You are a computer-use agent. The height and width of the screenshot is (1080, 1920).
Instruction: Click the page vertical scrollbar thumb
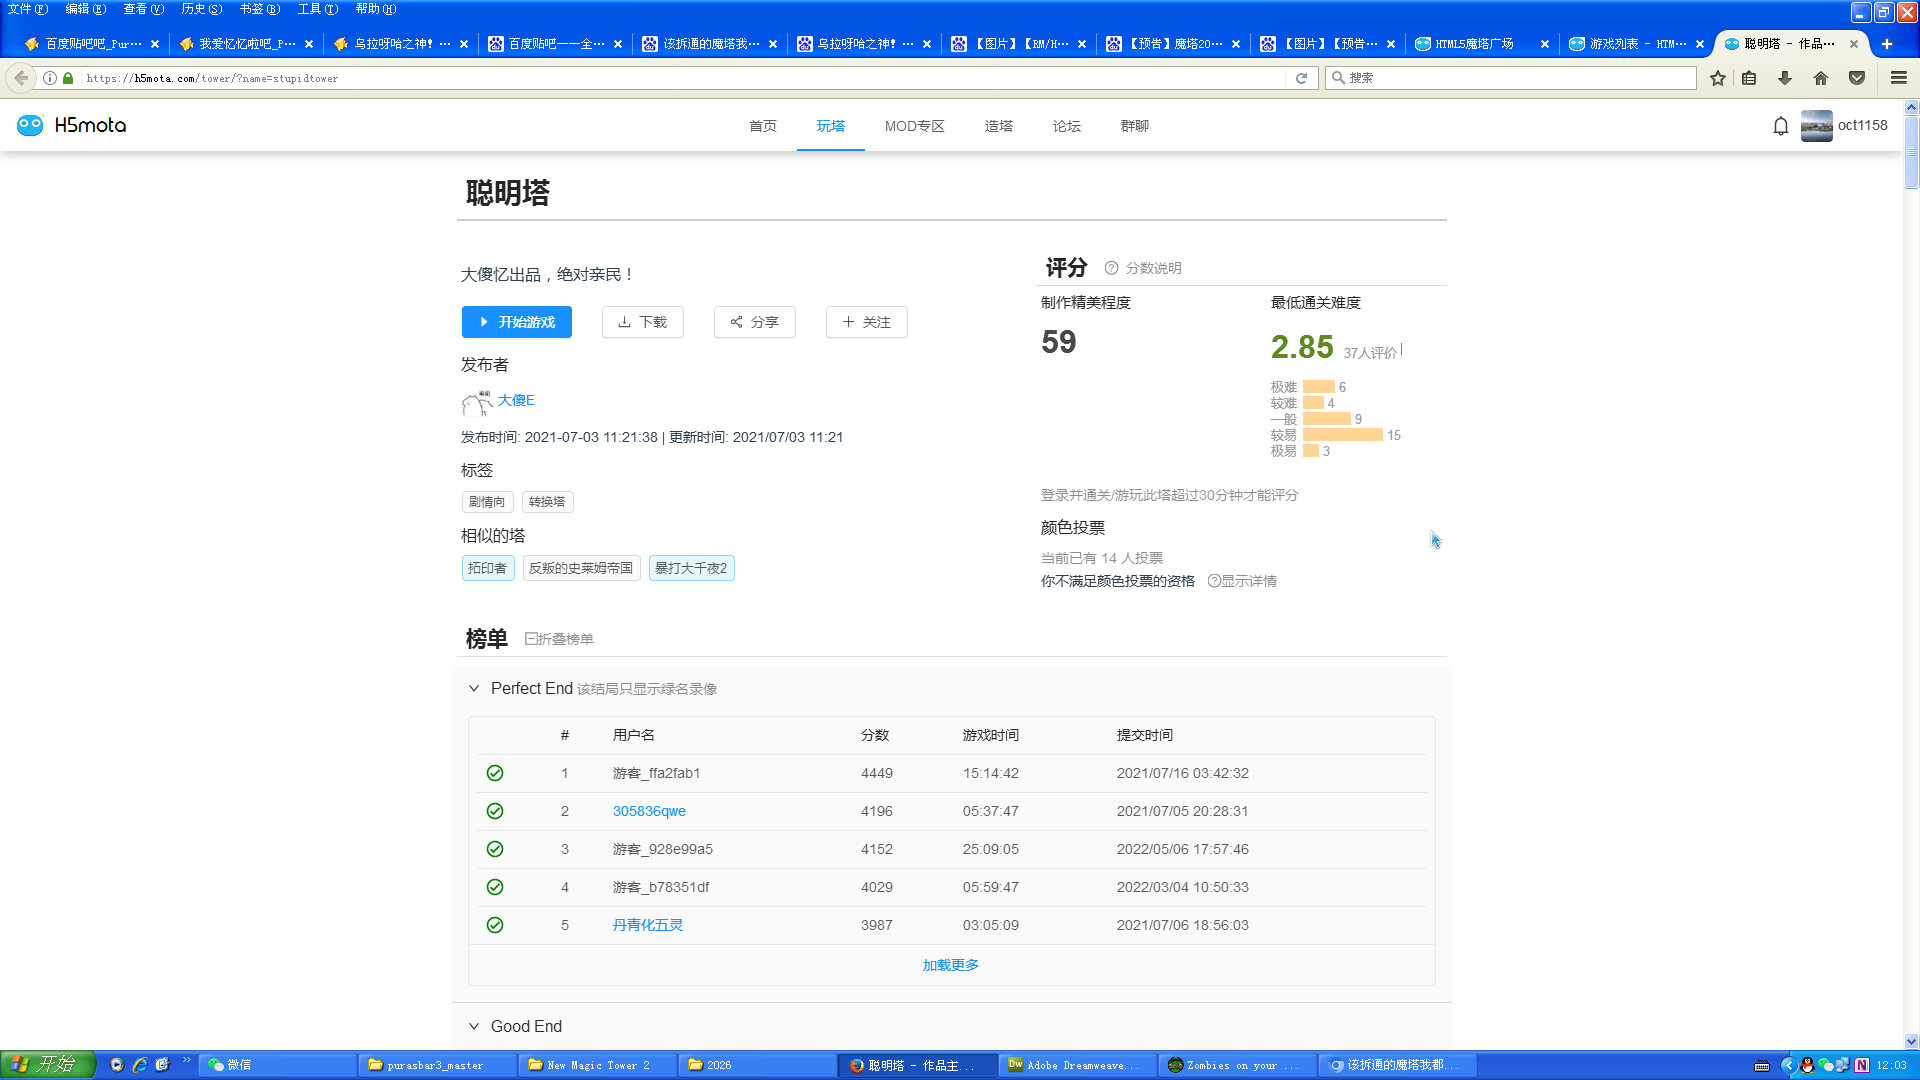click(x=1911, y=152)
